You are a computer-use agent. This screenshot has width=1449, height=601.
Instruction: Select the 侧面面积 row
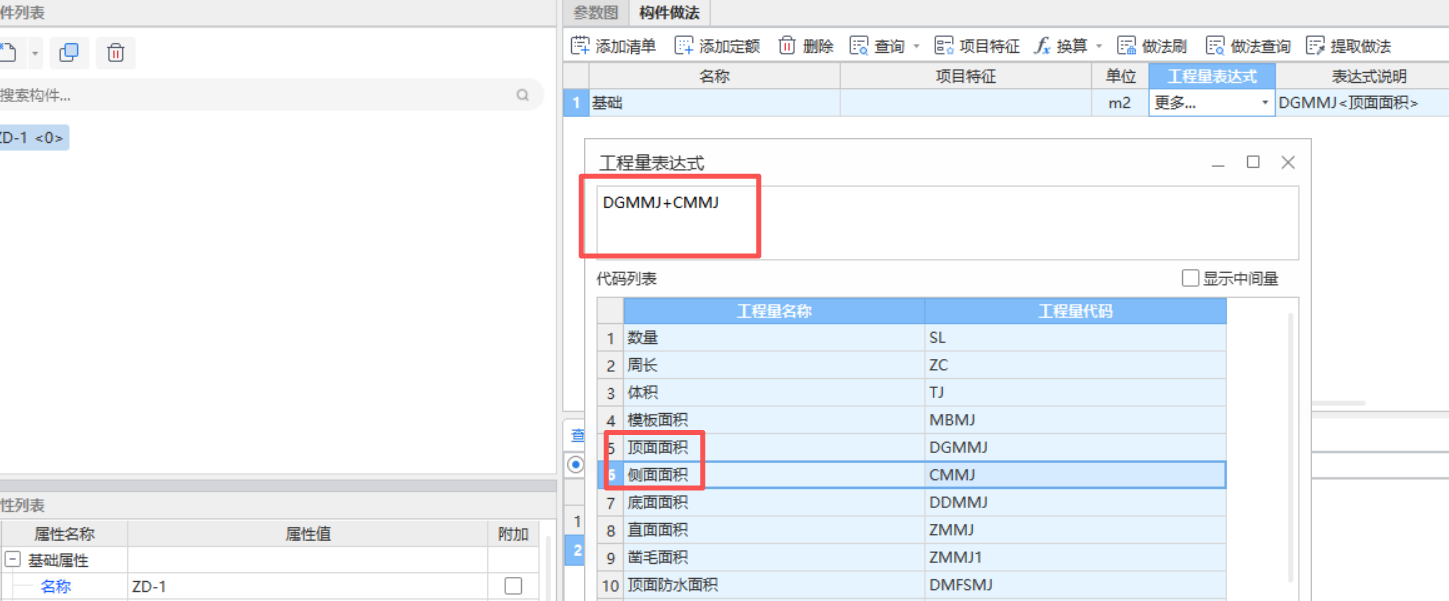pyautogui.click(x=912, y=475)
